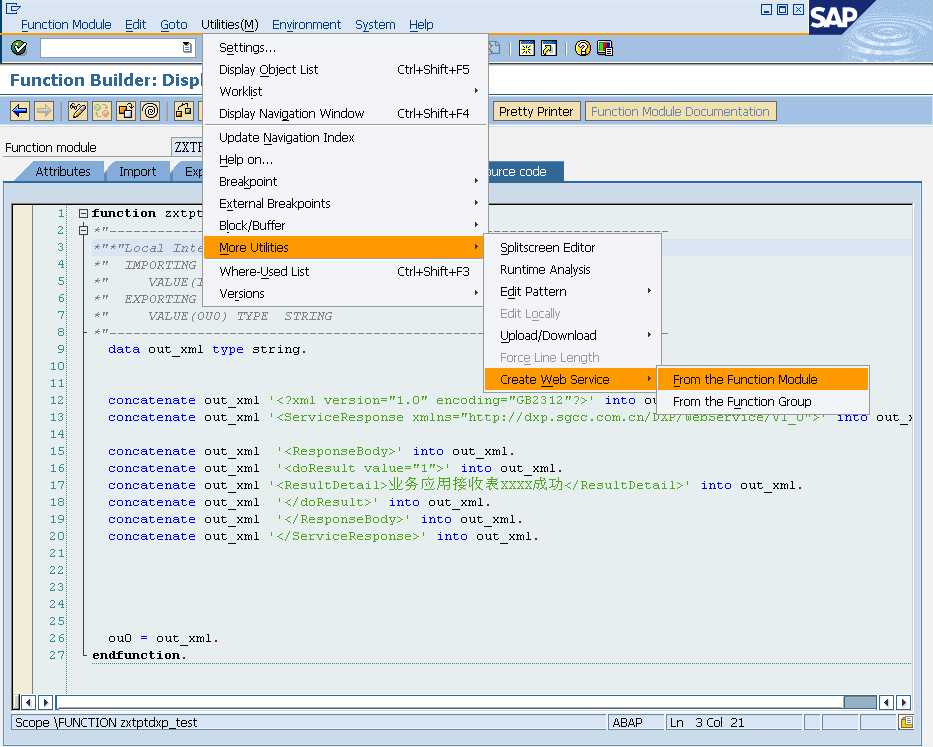
Task: Click the green Enter checkmark icon
Action: 18,48
